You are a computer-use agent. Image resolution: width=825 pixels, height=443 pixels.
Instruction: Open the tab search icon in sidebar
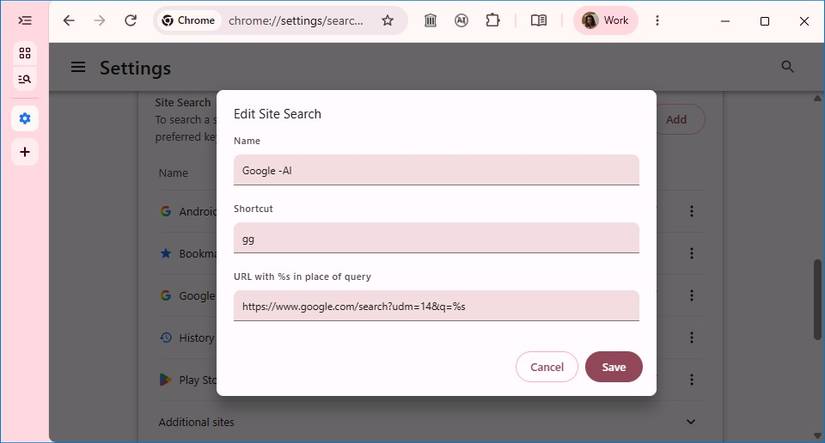25,79
